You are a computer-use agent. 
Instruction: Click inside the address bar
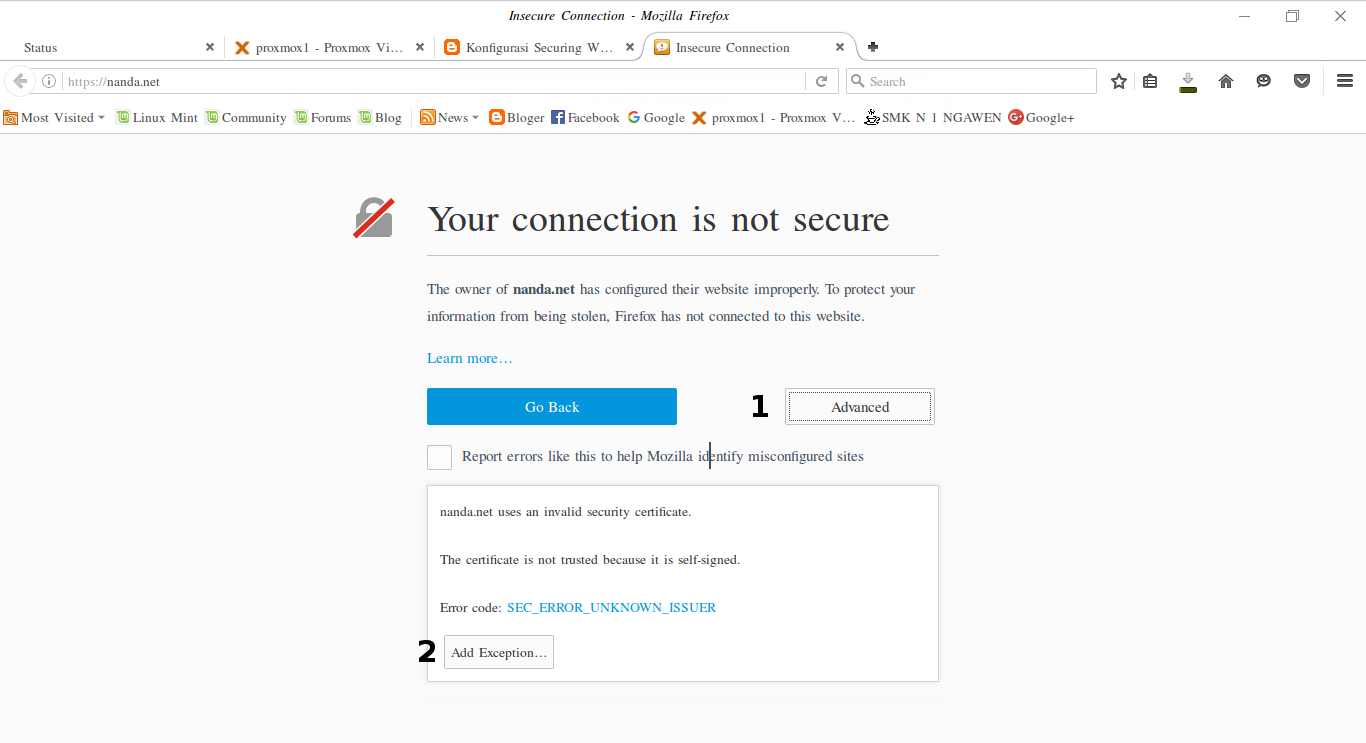coord(400,81)
